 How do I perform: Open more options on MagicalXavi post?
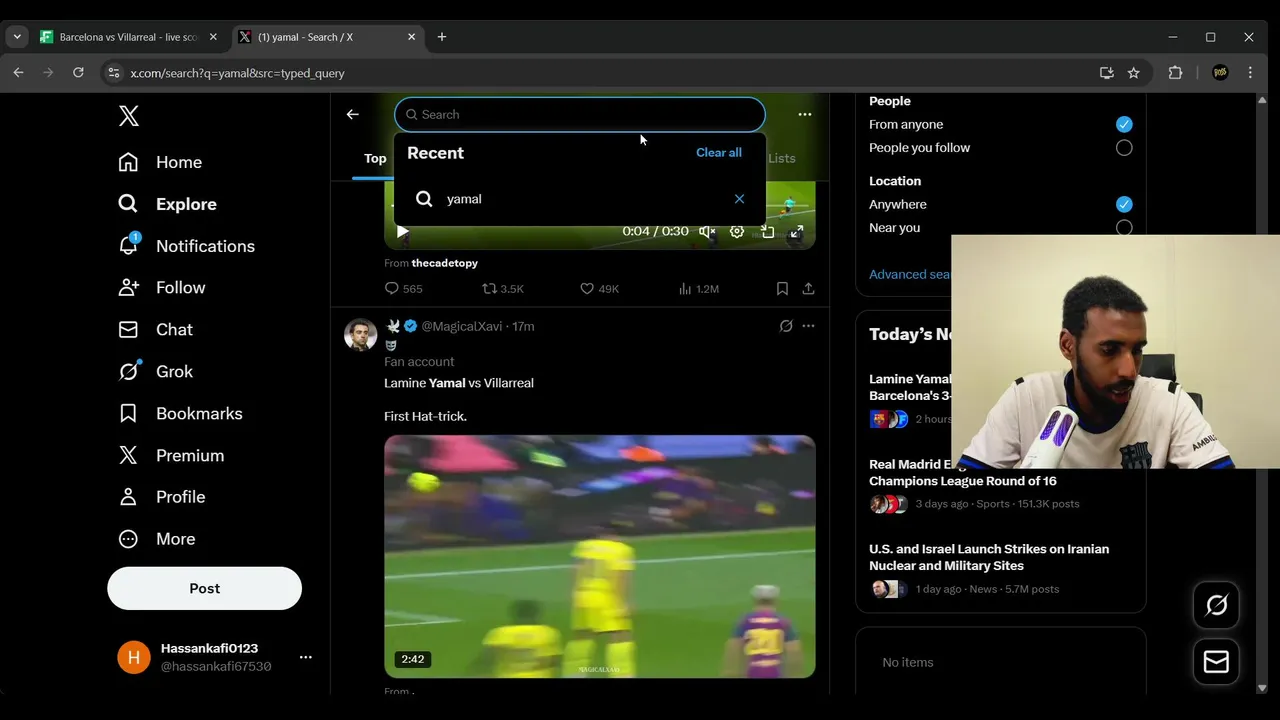click(x=808, y=326)
